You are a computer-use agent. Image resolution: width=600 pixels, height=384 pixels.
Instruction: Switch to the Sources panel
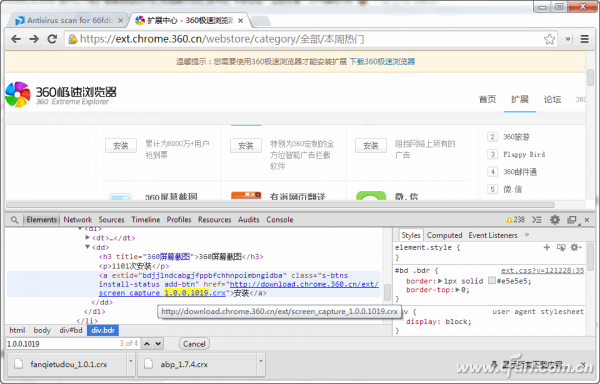(x=111, y=220)
